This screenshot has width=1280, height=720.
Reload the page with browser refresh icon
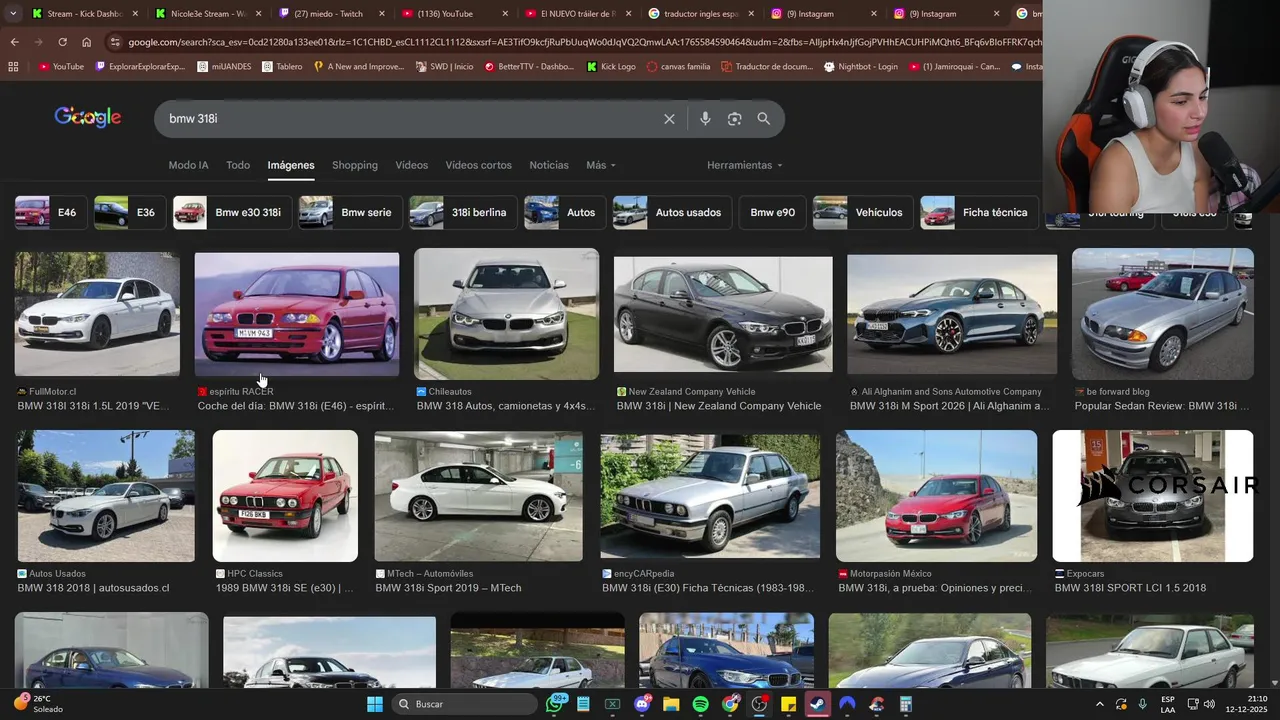coord(62,42)
